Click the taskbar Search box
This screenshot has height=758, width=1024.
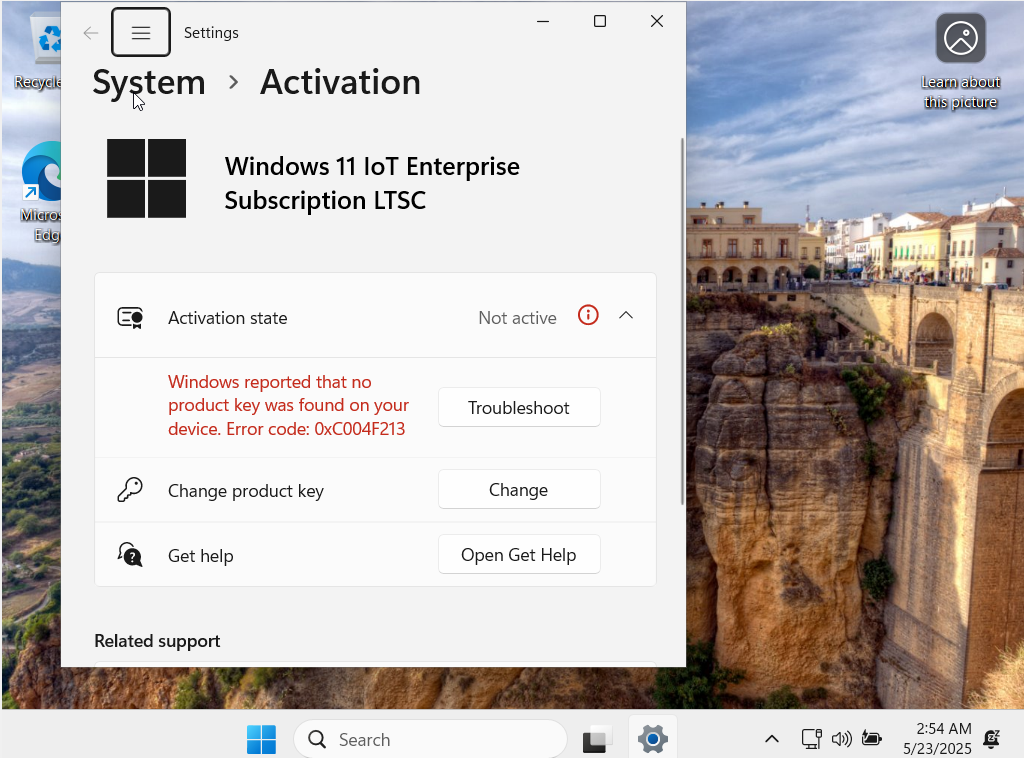[x=430, y=740]
